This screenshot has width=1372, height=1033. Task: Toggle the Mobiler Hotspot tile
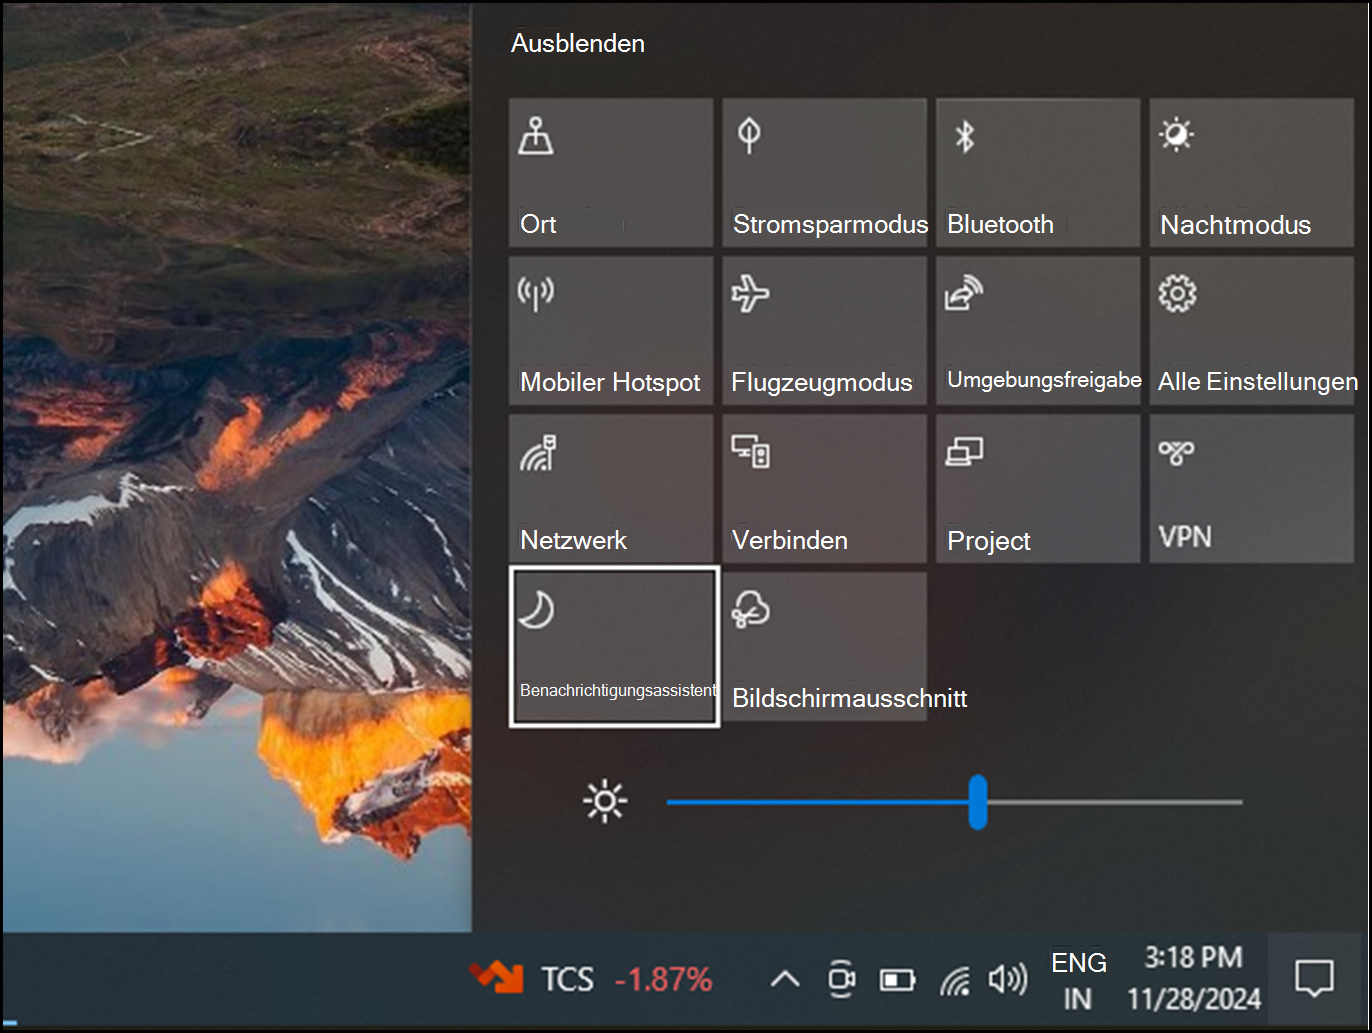(611, 330)
